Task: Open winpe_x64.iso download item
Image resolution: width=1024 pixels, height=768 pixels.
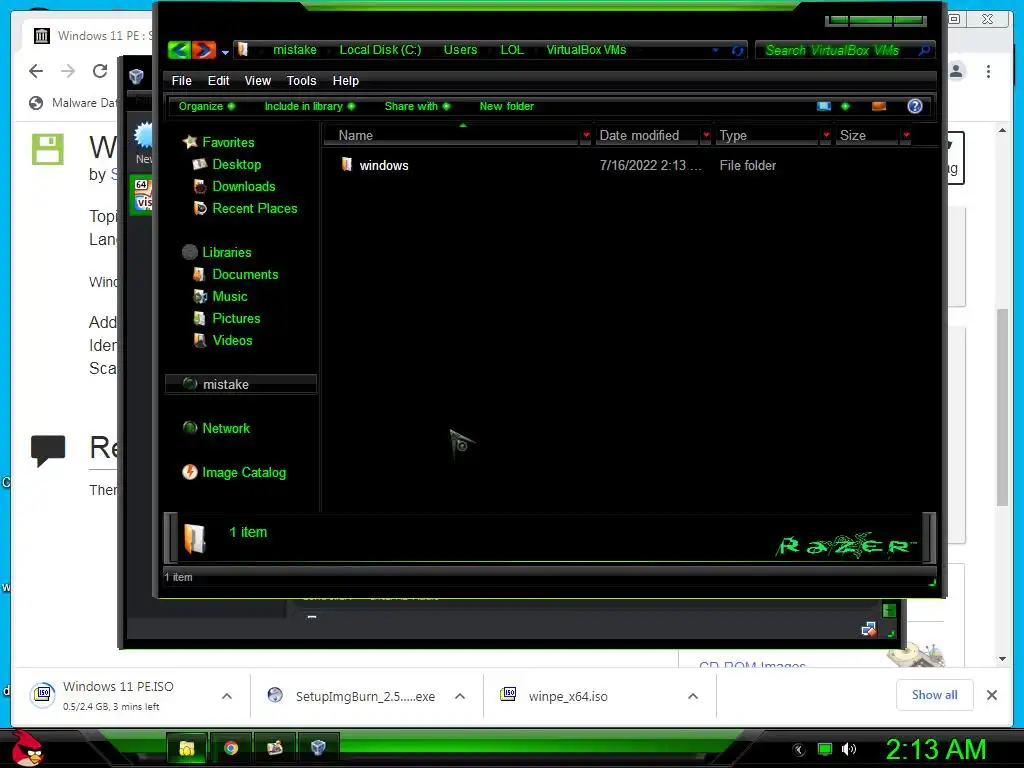Action: (x=568, y=696)
